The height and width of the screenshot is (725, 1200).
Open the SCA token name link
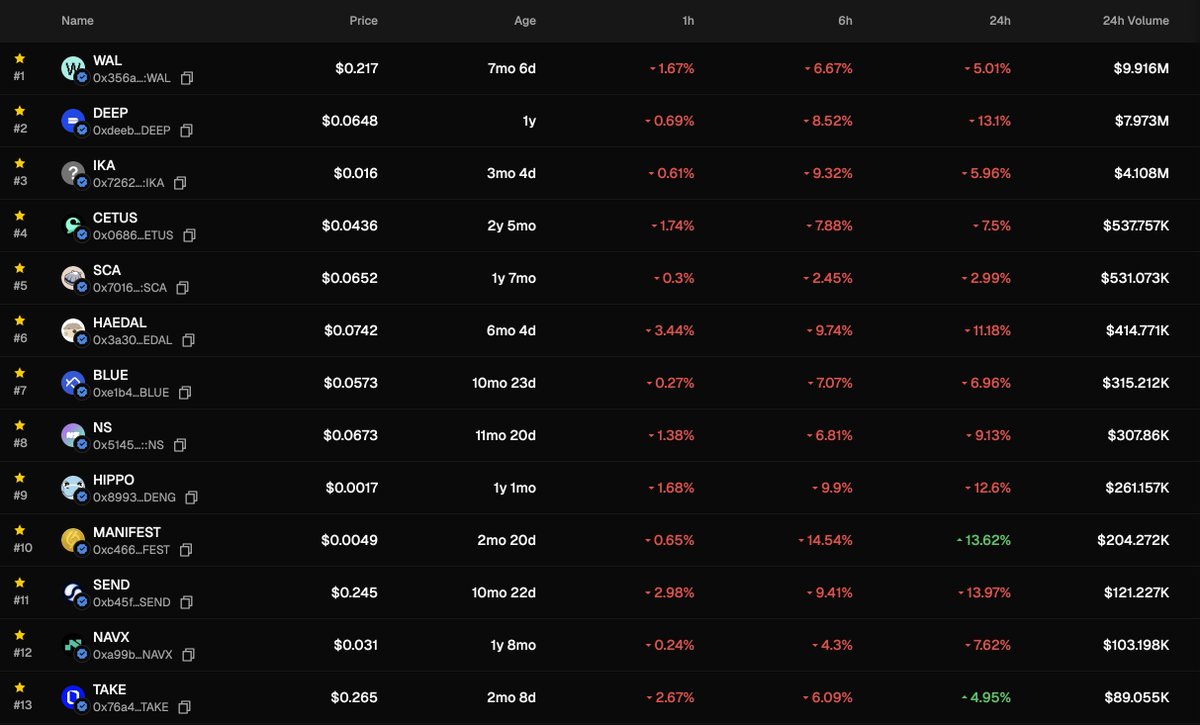coord(106,270)
